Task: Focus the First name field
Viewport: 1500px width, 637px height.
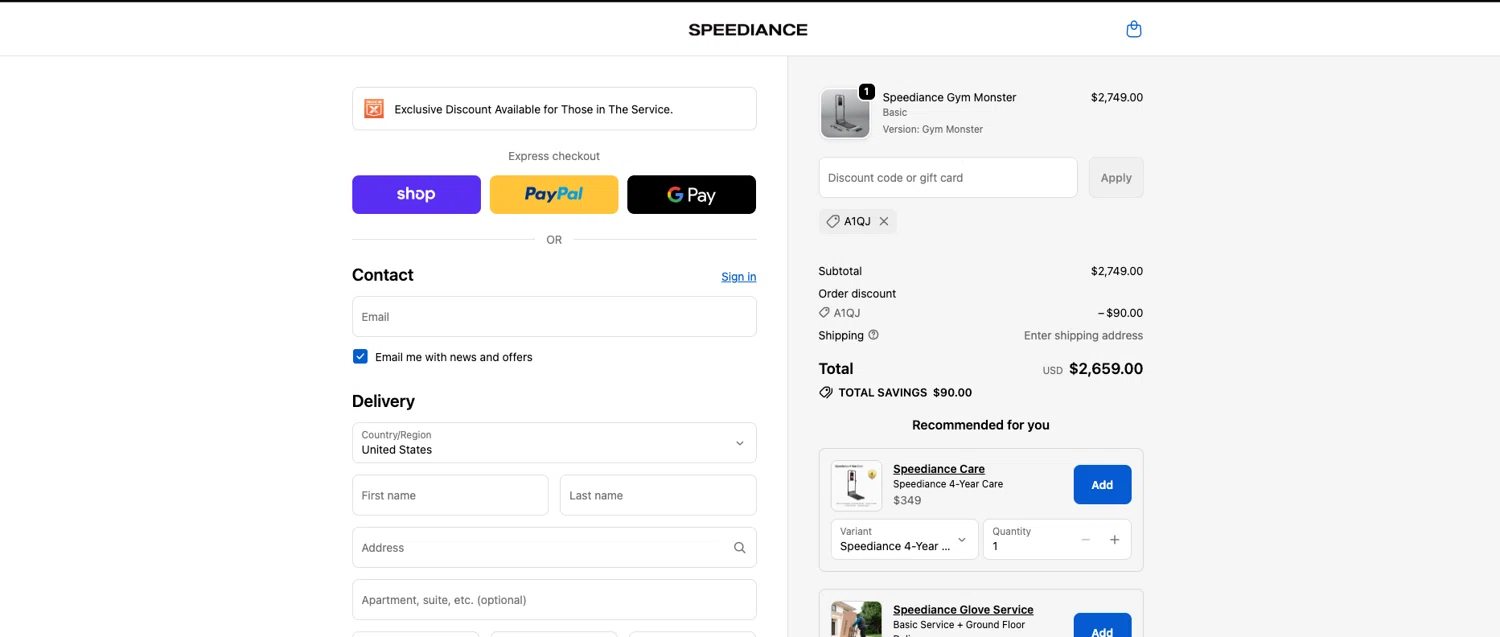Action: (x=450, y=495)
